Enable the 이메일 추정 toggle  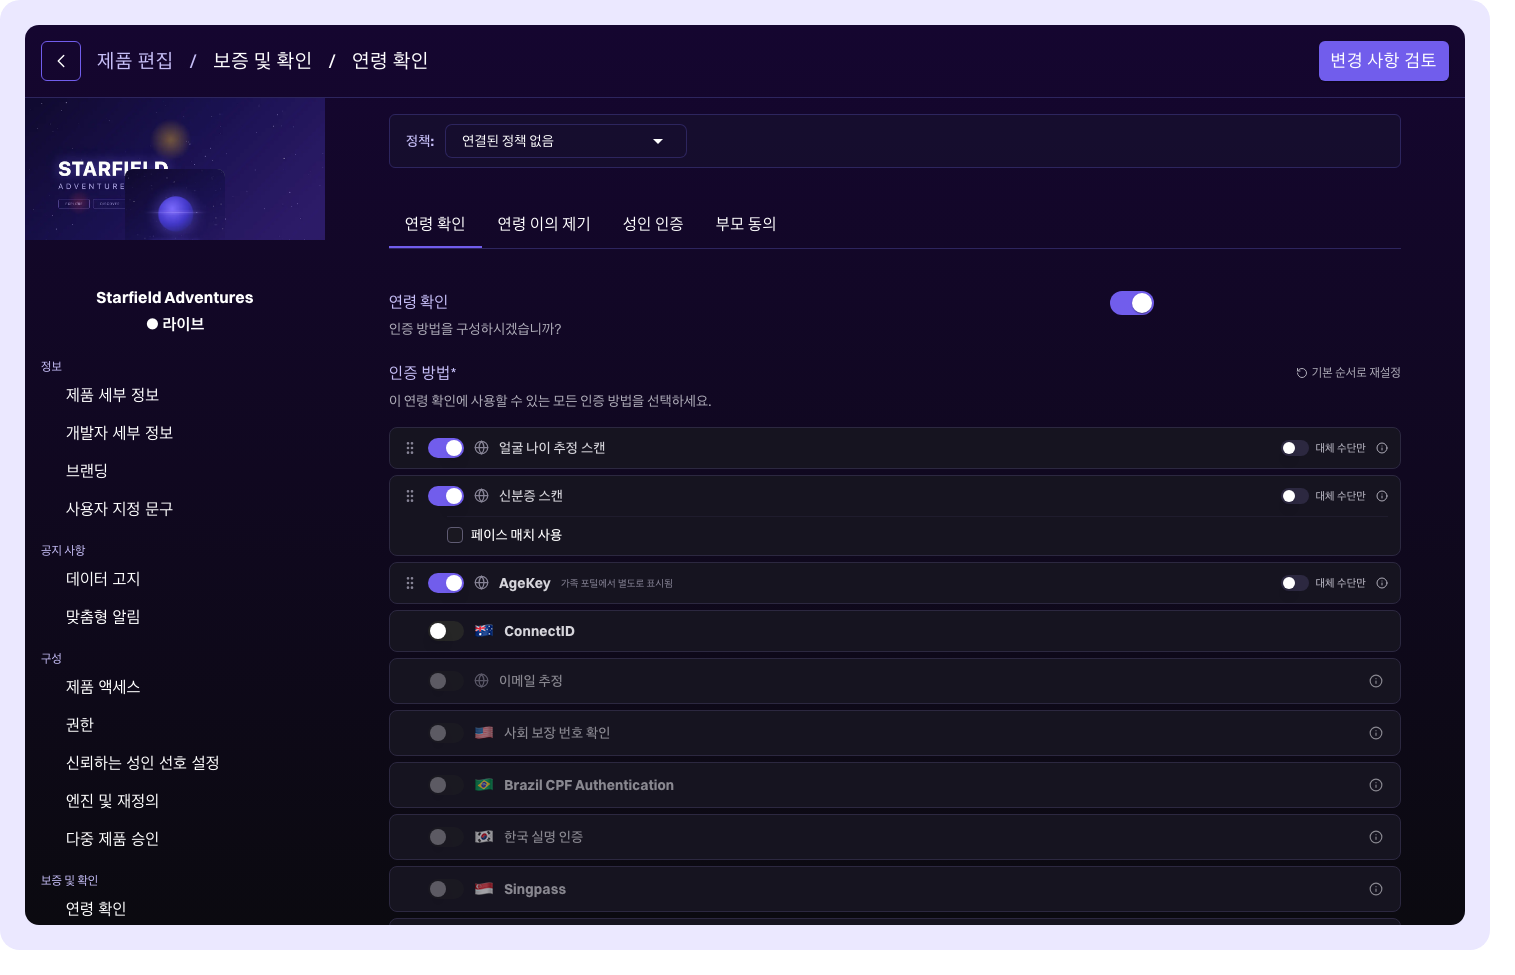point(446,681)
